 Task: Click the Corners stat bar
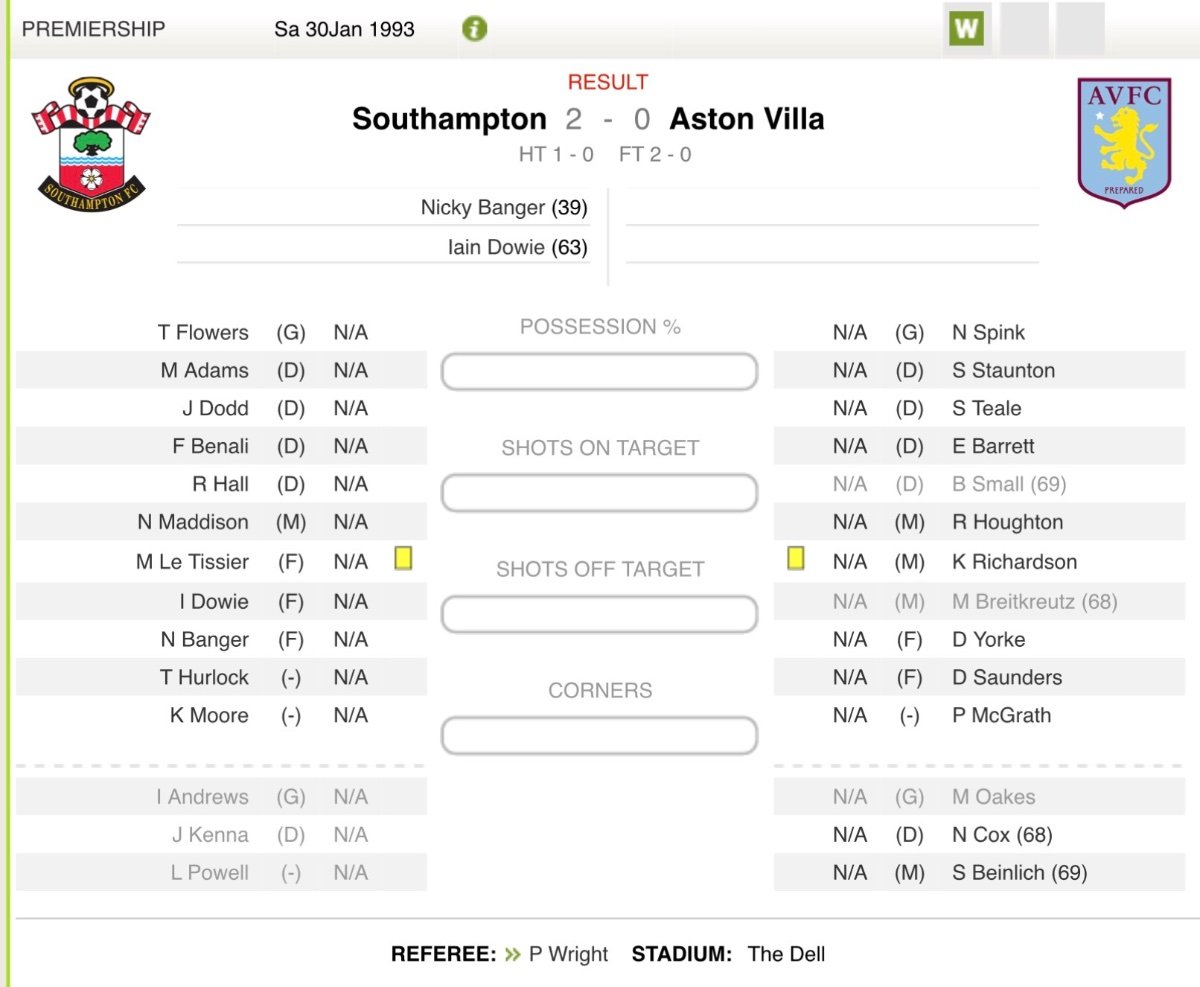coord(599,736)
